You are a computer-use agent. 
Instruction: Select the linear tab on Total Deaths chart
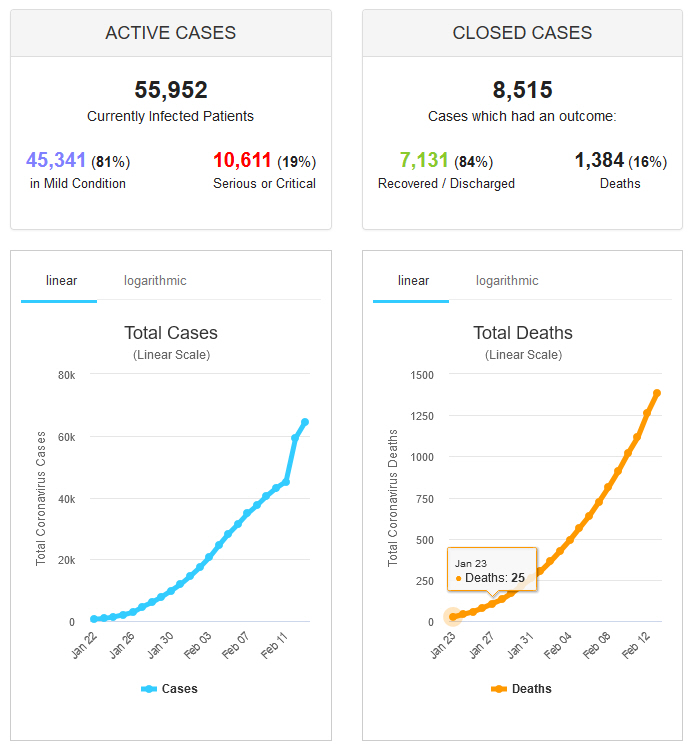click(x=413, y=281)
